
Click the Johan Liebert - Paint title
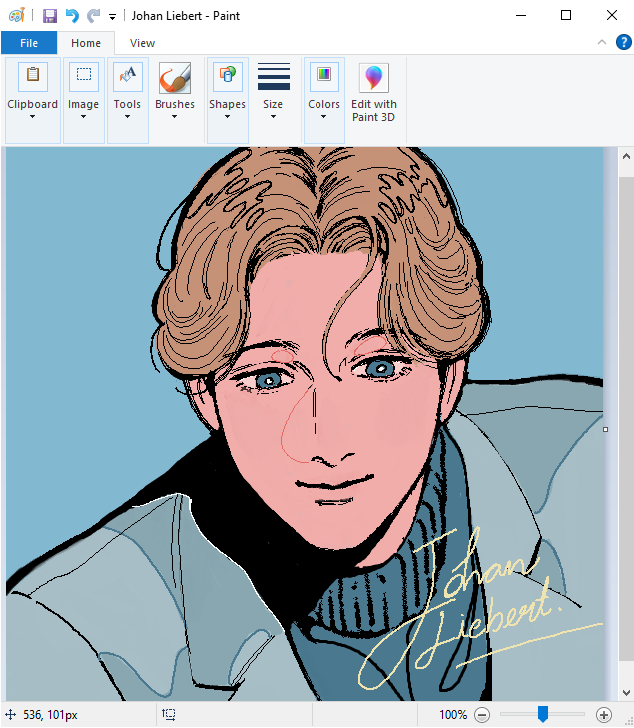pos(186,16)
